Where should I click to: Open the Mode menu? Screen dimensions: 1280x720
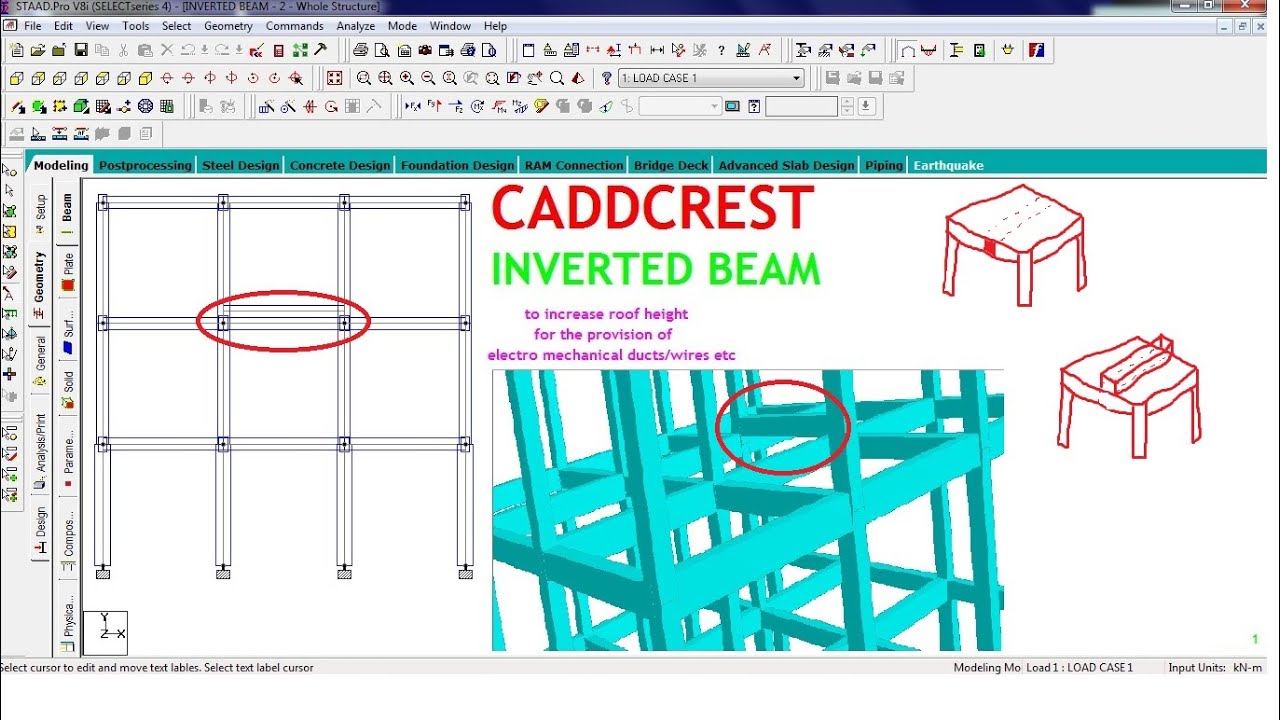[x=402, y=26]
